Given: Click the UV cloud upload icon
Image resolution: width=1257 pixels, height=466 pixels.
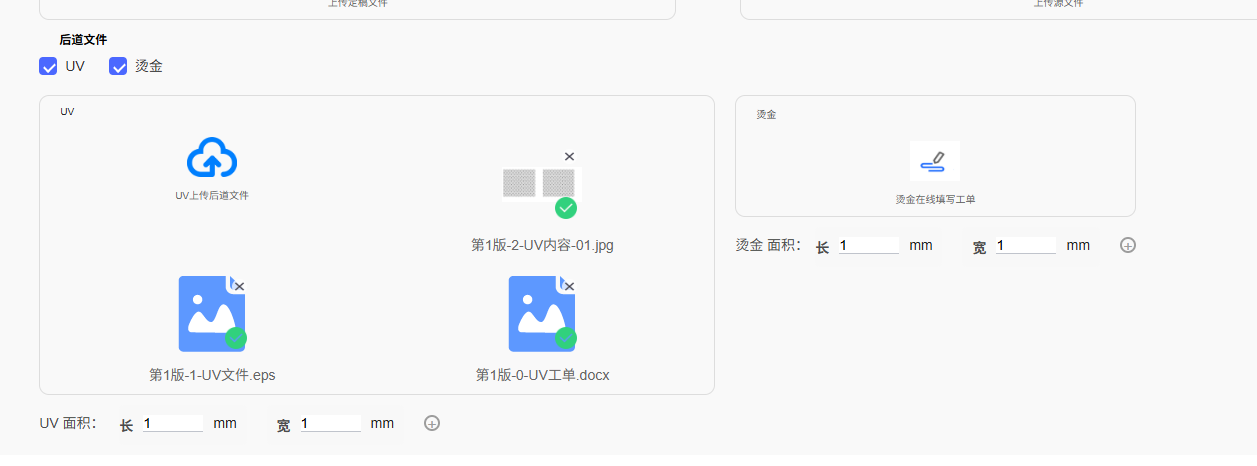Looking at the screenshot, I should pyautogui.click(x=212, y=158).
